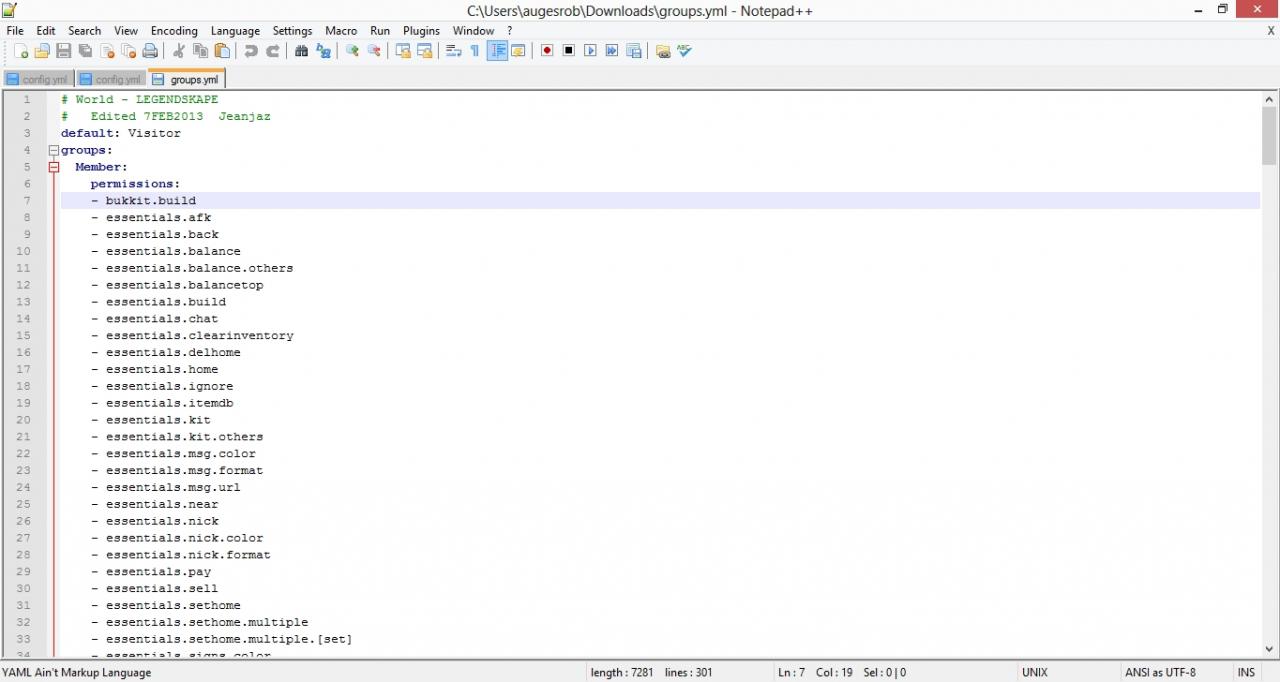Collapse the groups: fold marker on line 4
Screen dimensions: 1280x682
click(54, 150)
